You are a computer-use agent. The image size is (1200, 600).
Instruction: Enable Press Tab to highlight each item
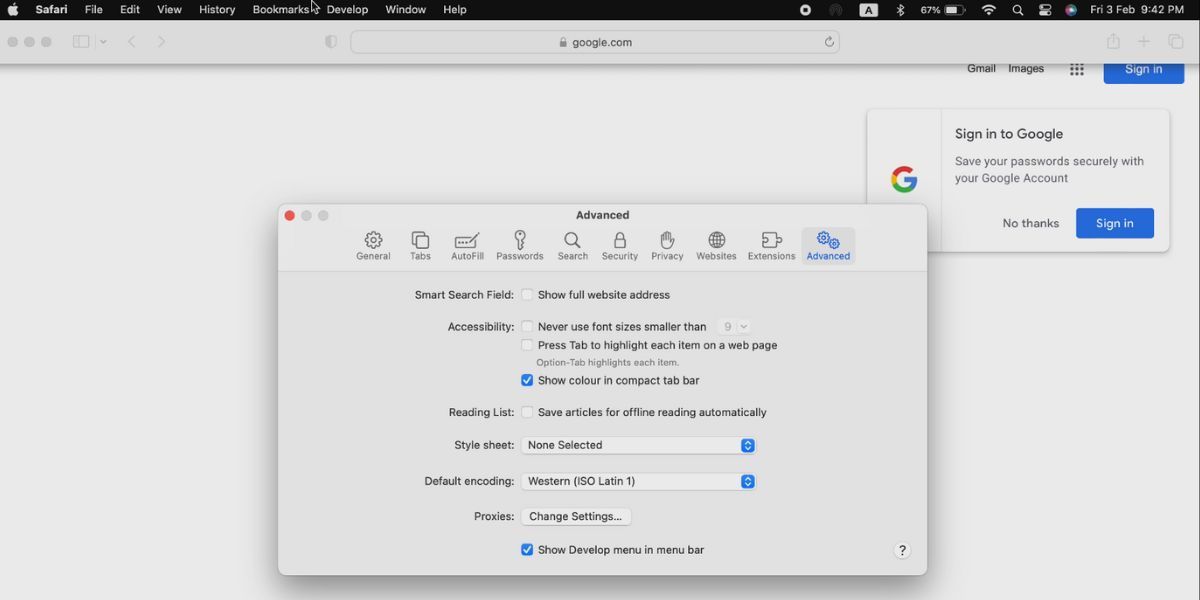tap(527, 345)
